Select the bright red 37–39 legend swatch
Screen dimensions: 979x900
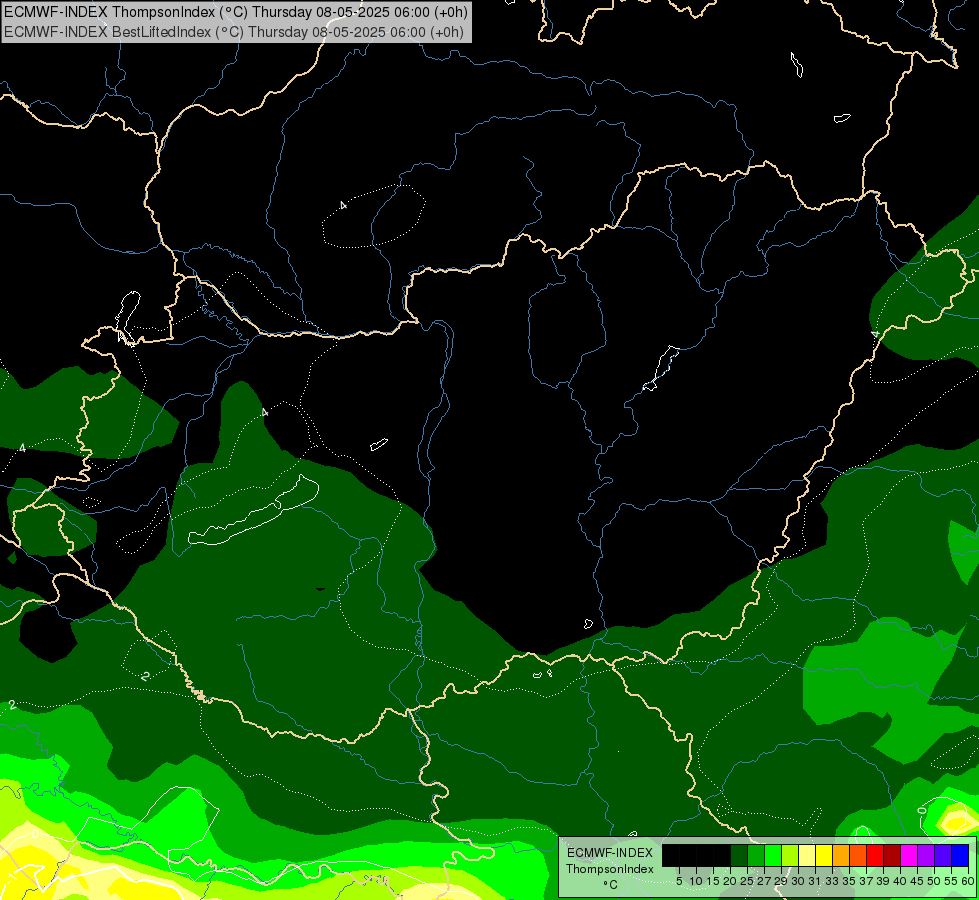[875, 855]
